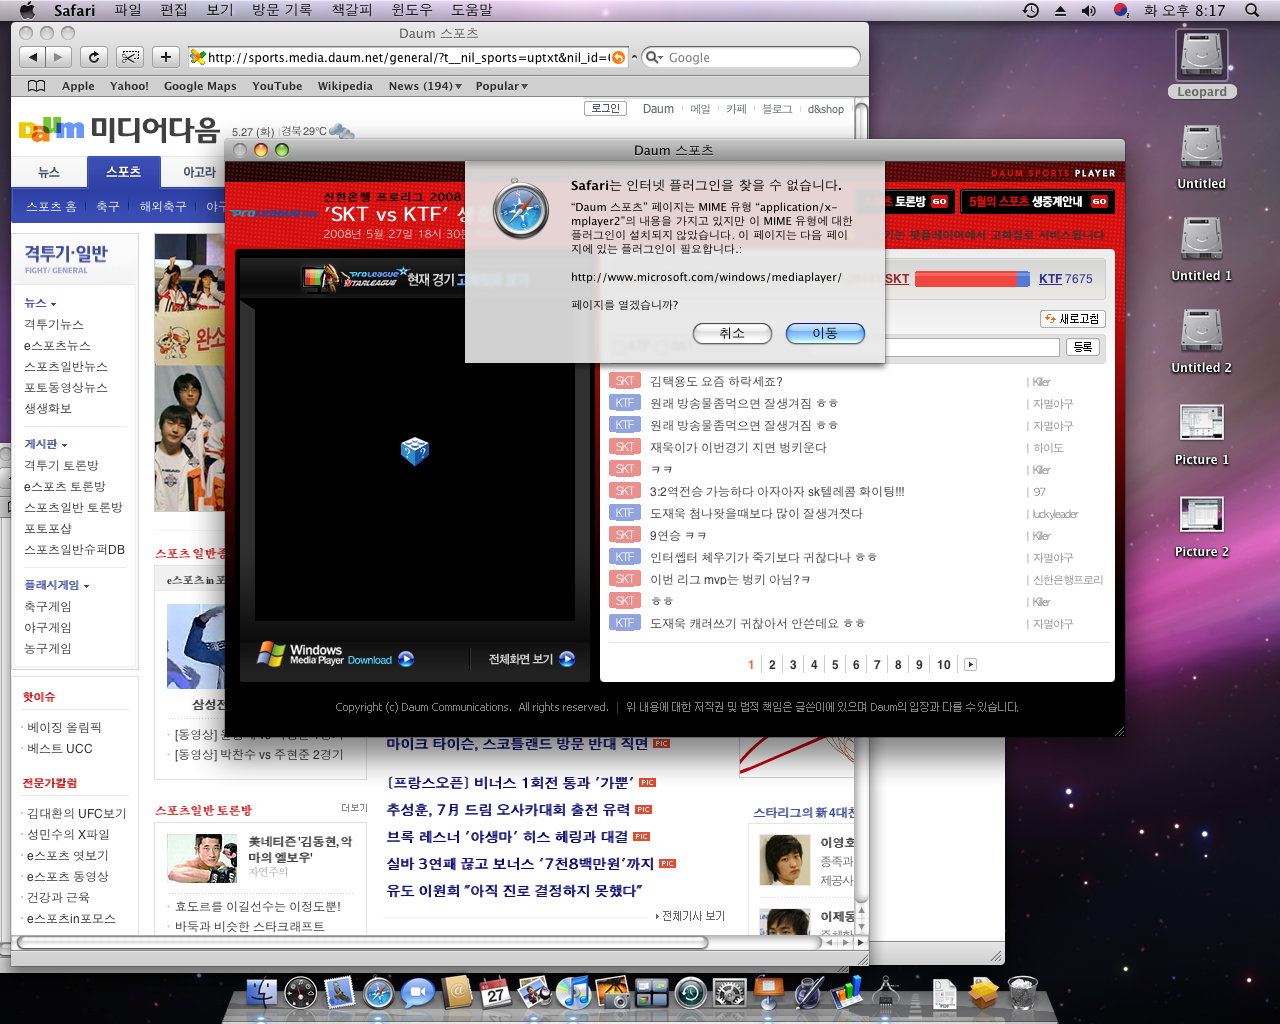Click the Web Clip scissors toolbar icon
The height and width of the screenshot is (1024, 1280).
130,57
